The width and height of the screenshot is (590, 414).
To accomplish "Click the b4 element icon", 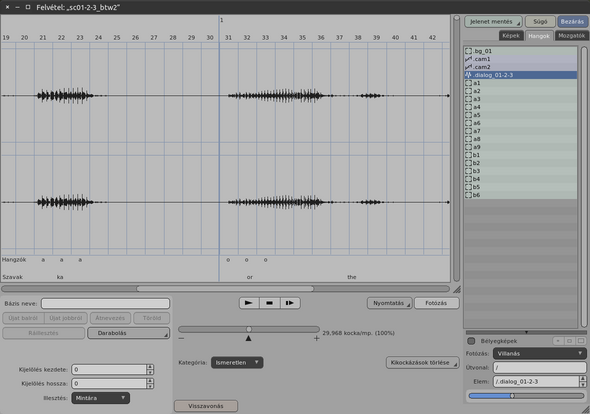I will 468,179.
